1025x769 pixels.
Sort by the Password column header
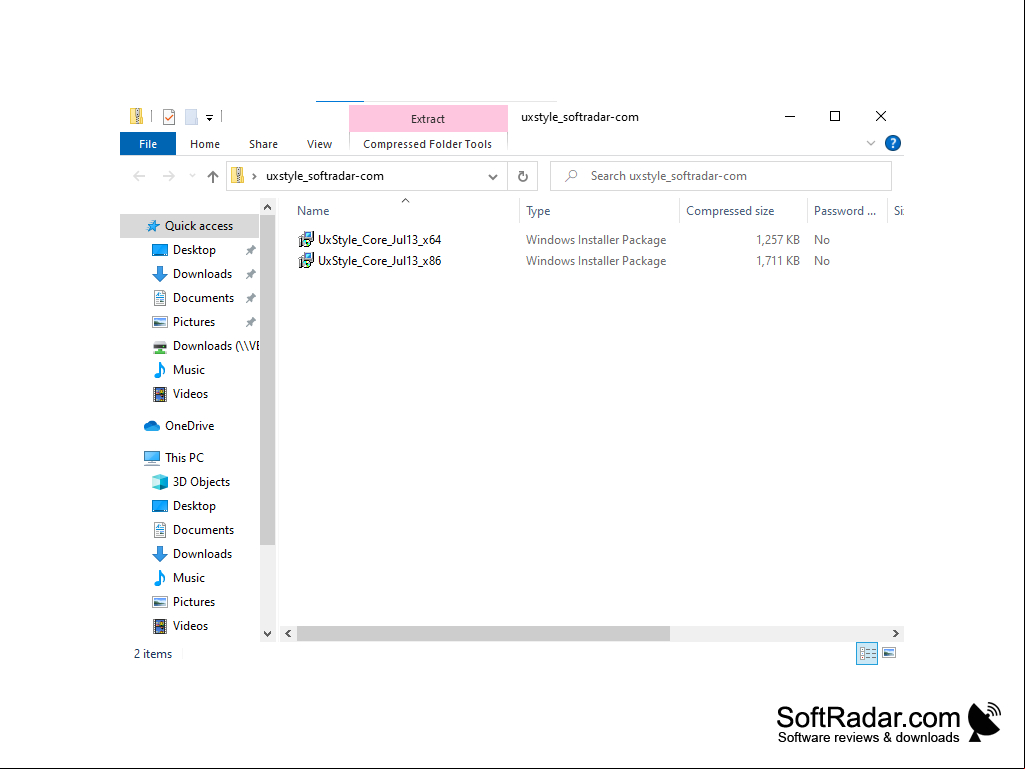coord(845,211)
